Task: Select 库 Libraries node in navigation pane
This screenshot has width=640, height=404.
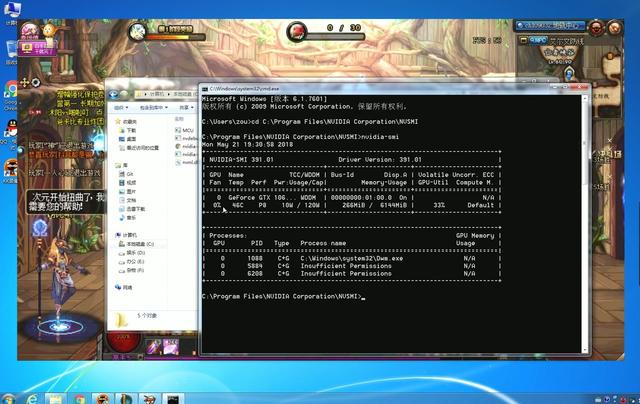Action: coord(122,165)
